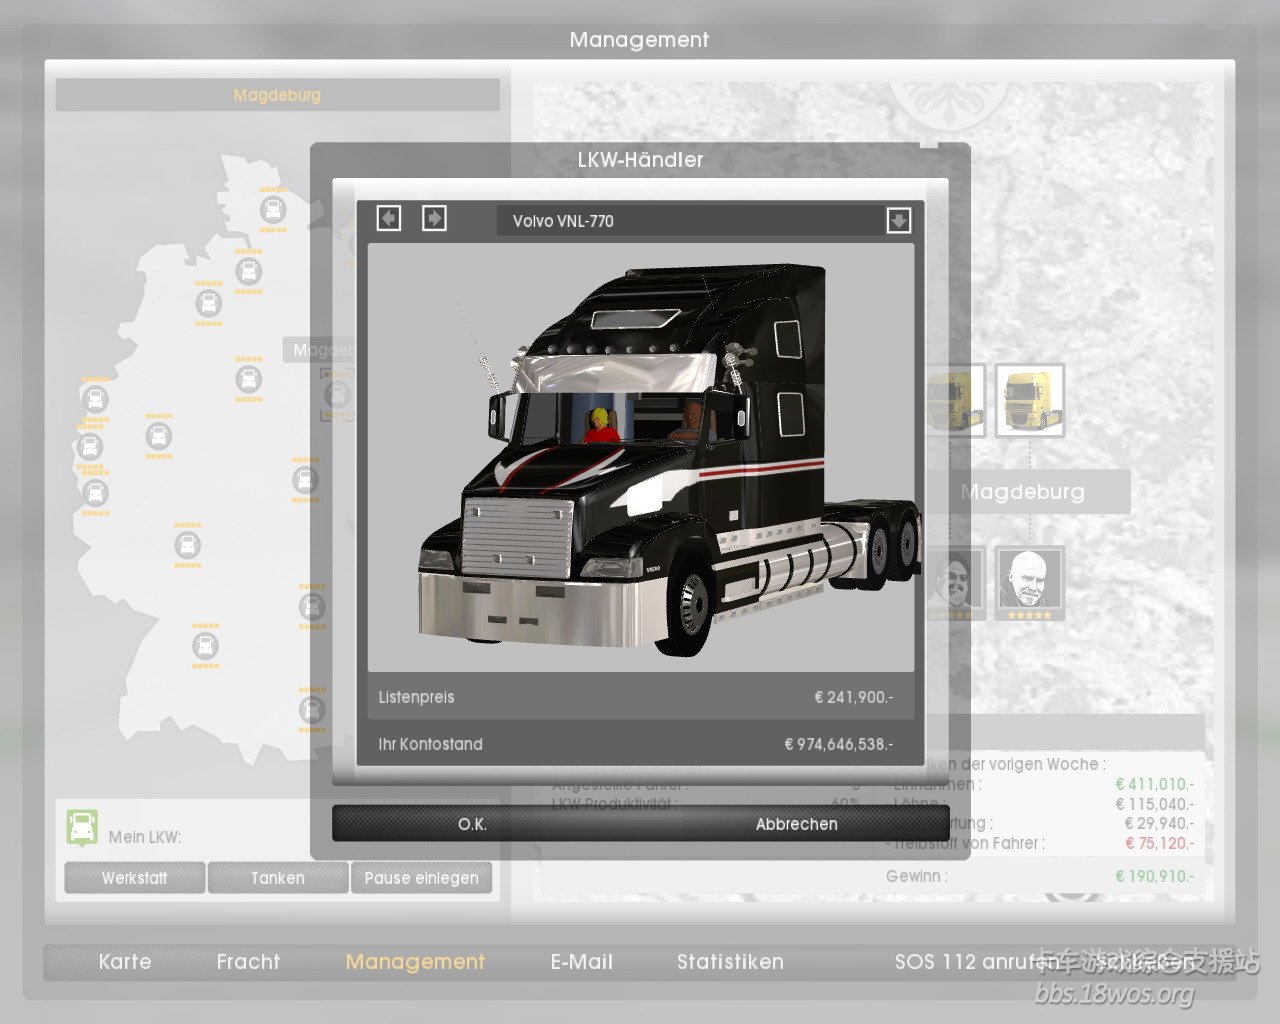Click the Ihr Kontostand label
Image resolution: width=1280 pixels, height=1024 pixels.
(430, 744)
